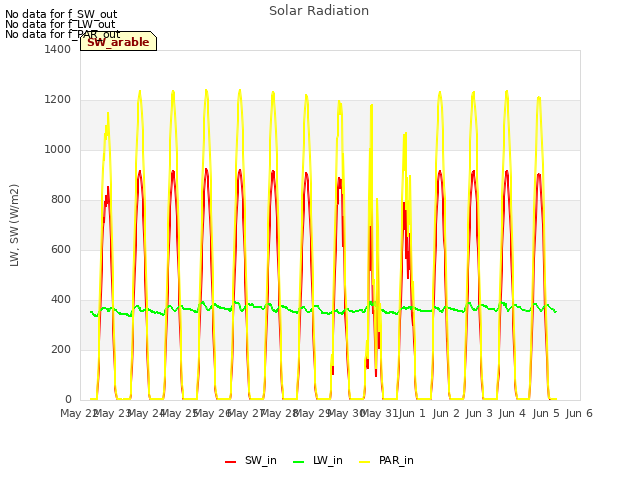Screen dimensions: 640x480
Task: Click the 'No data for f_SW_out' message
Action: (61, 14)
